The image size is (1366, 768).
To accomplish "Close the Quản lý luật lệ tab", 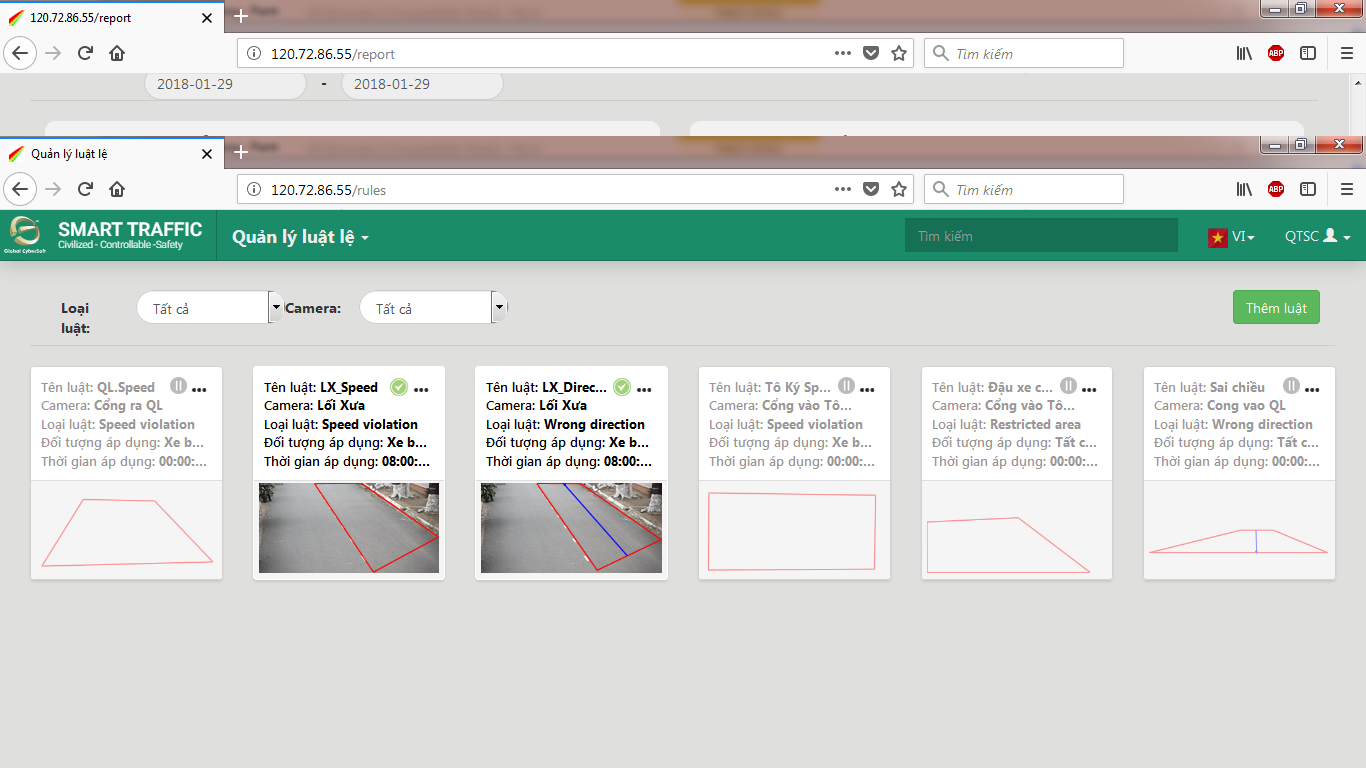I will (x=207, y=154).
